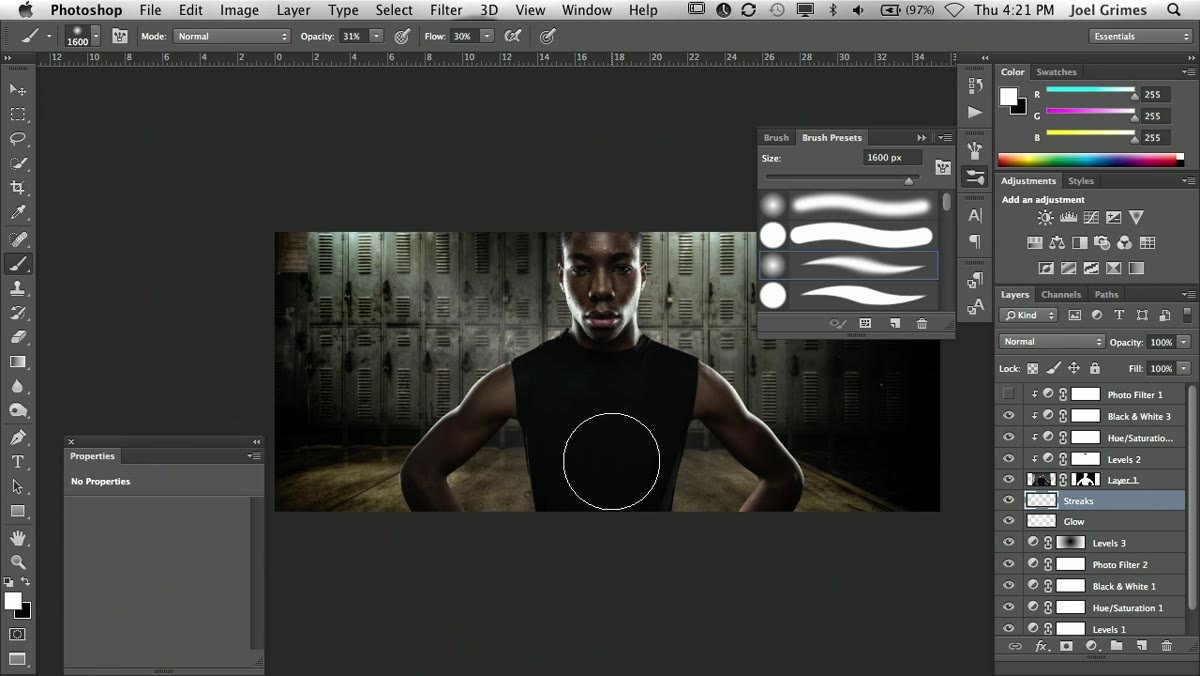Open the Apple menu
This screenshot has width=1200, height=676.
coord(25,10)
